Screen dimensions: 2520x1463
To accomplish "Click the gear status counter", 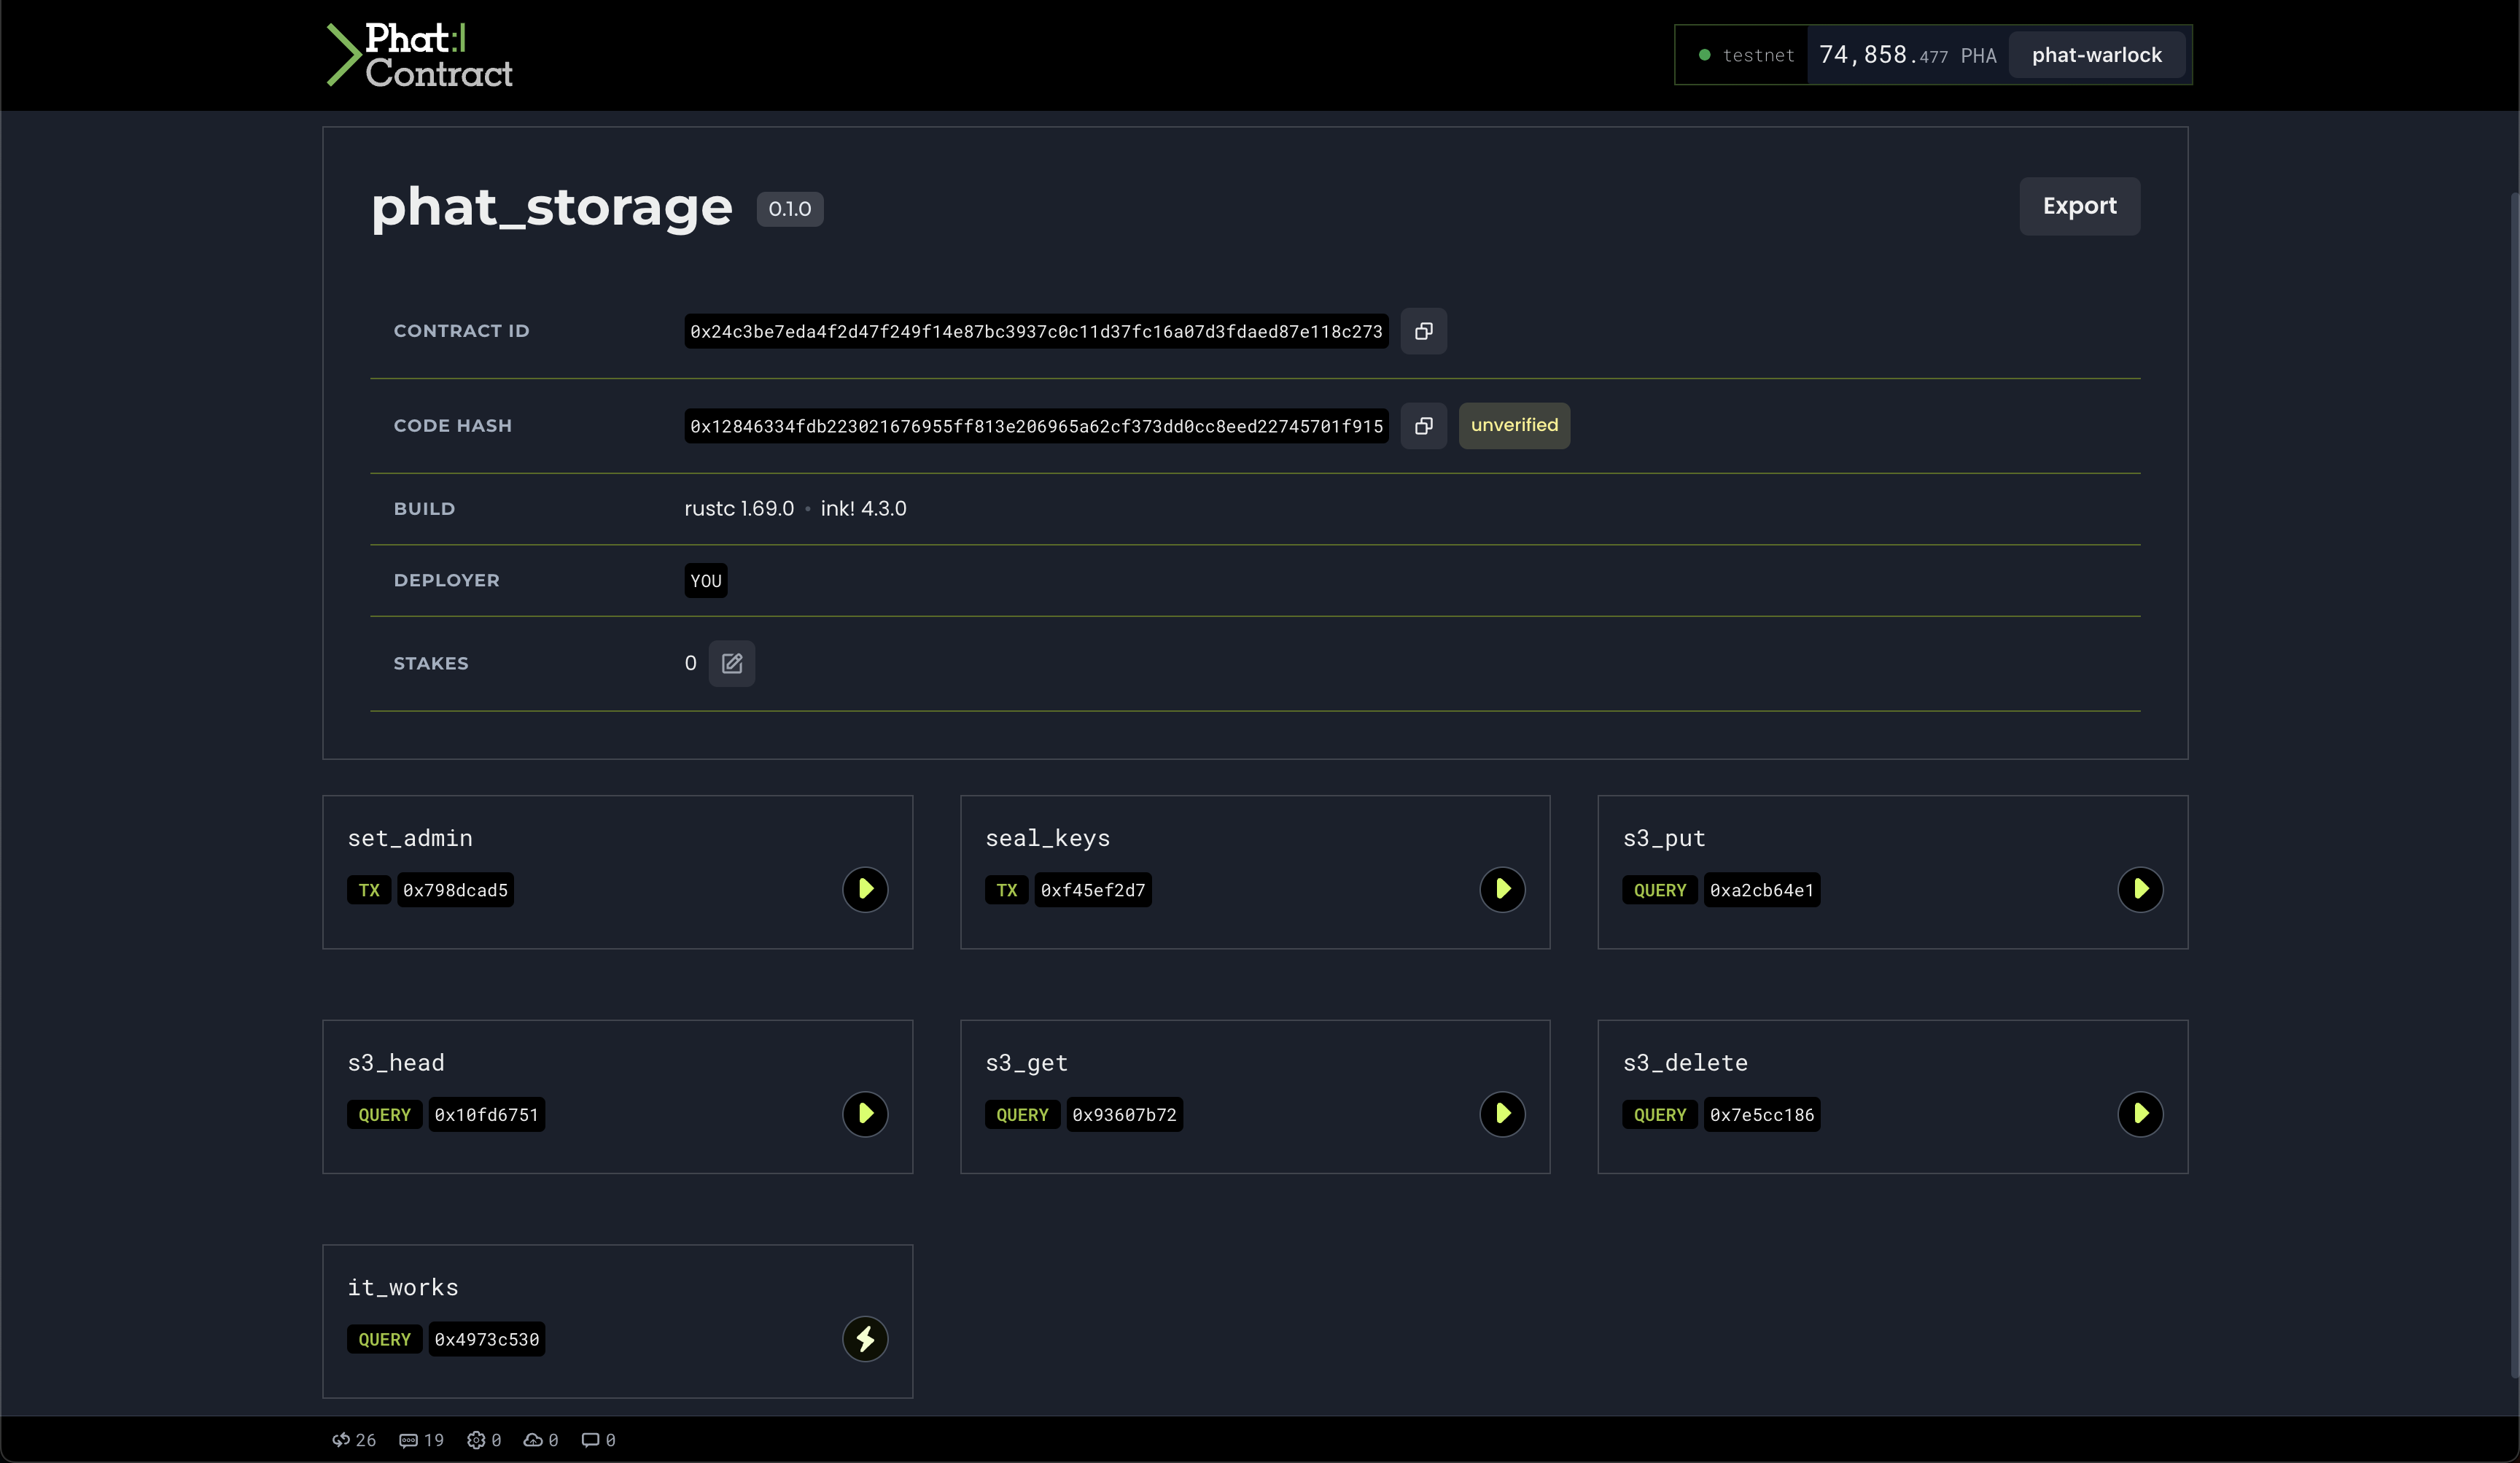I will pyautogui.click(x=484, y=1440).
